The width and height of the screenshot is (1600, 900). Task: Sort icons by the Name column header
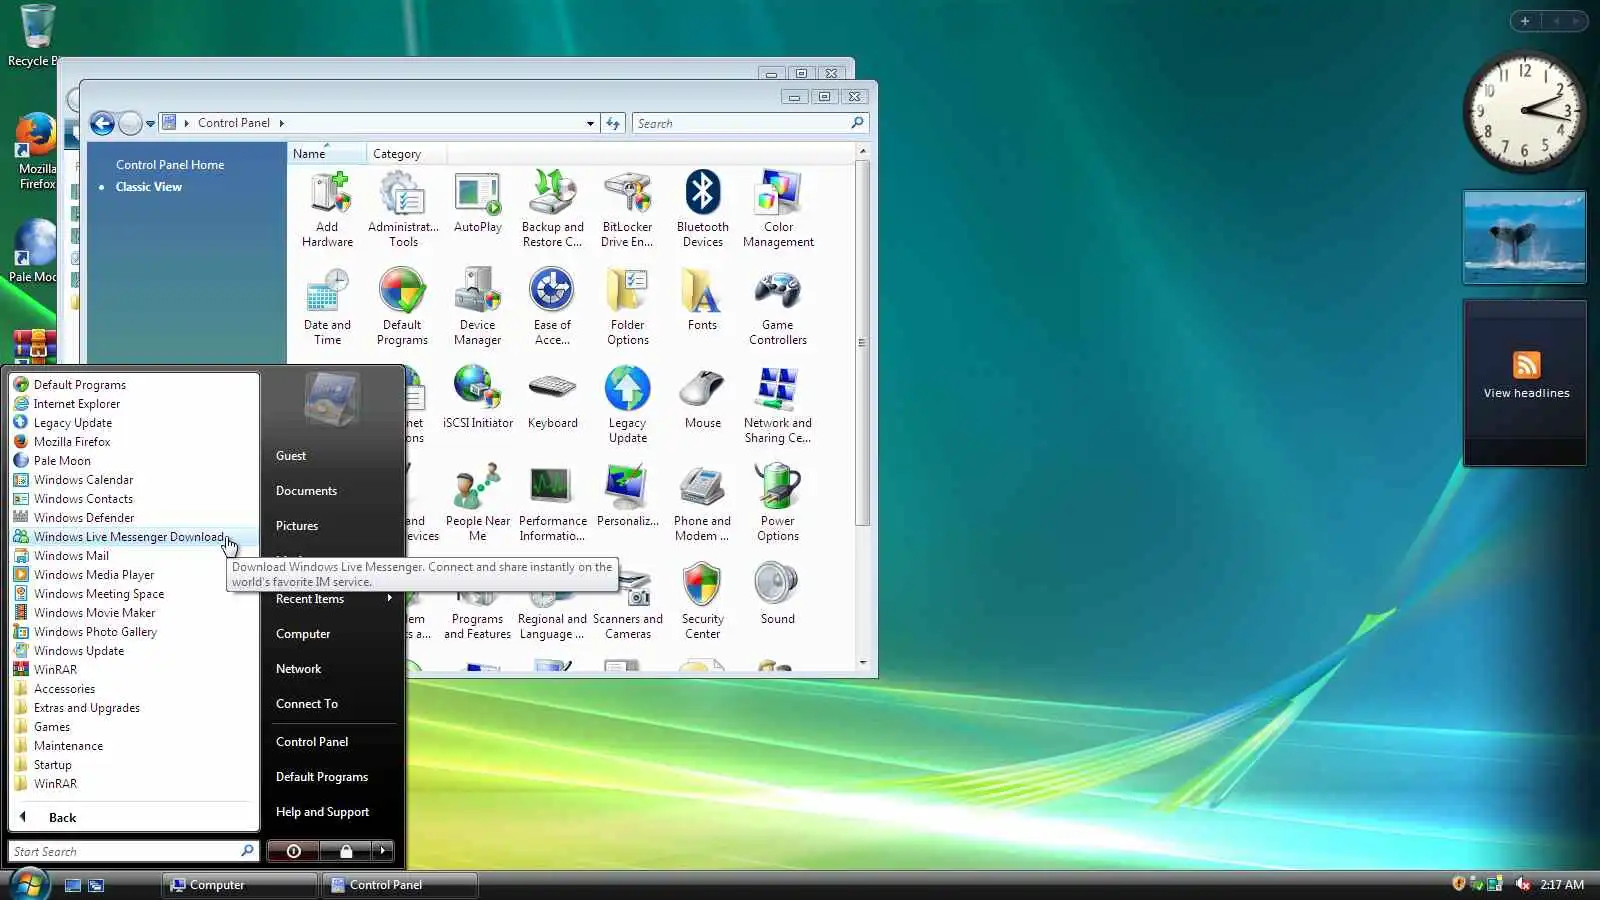326,154
